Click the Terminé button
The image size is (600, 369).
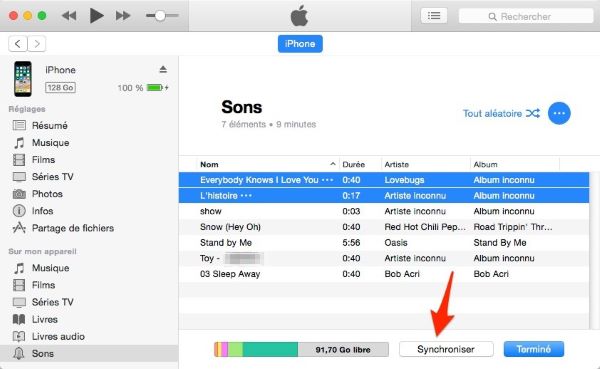point(534,349)
